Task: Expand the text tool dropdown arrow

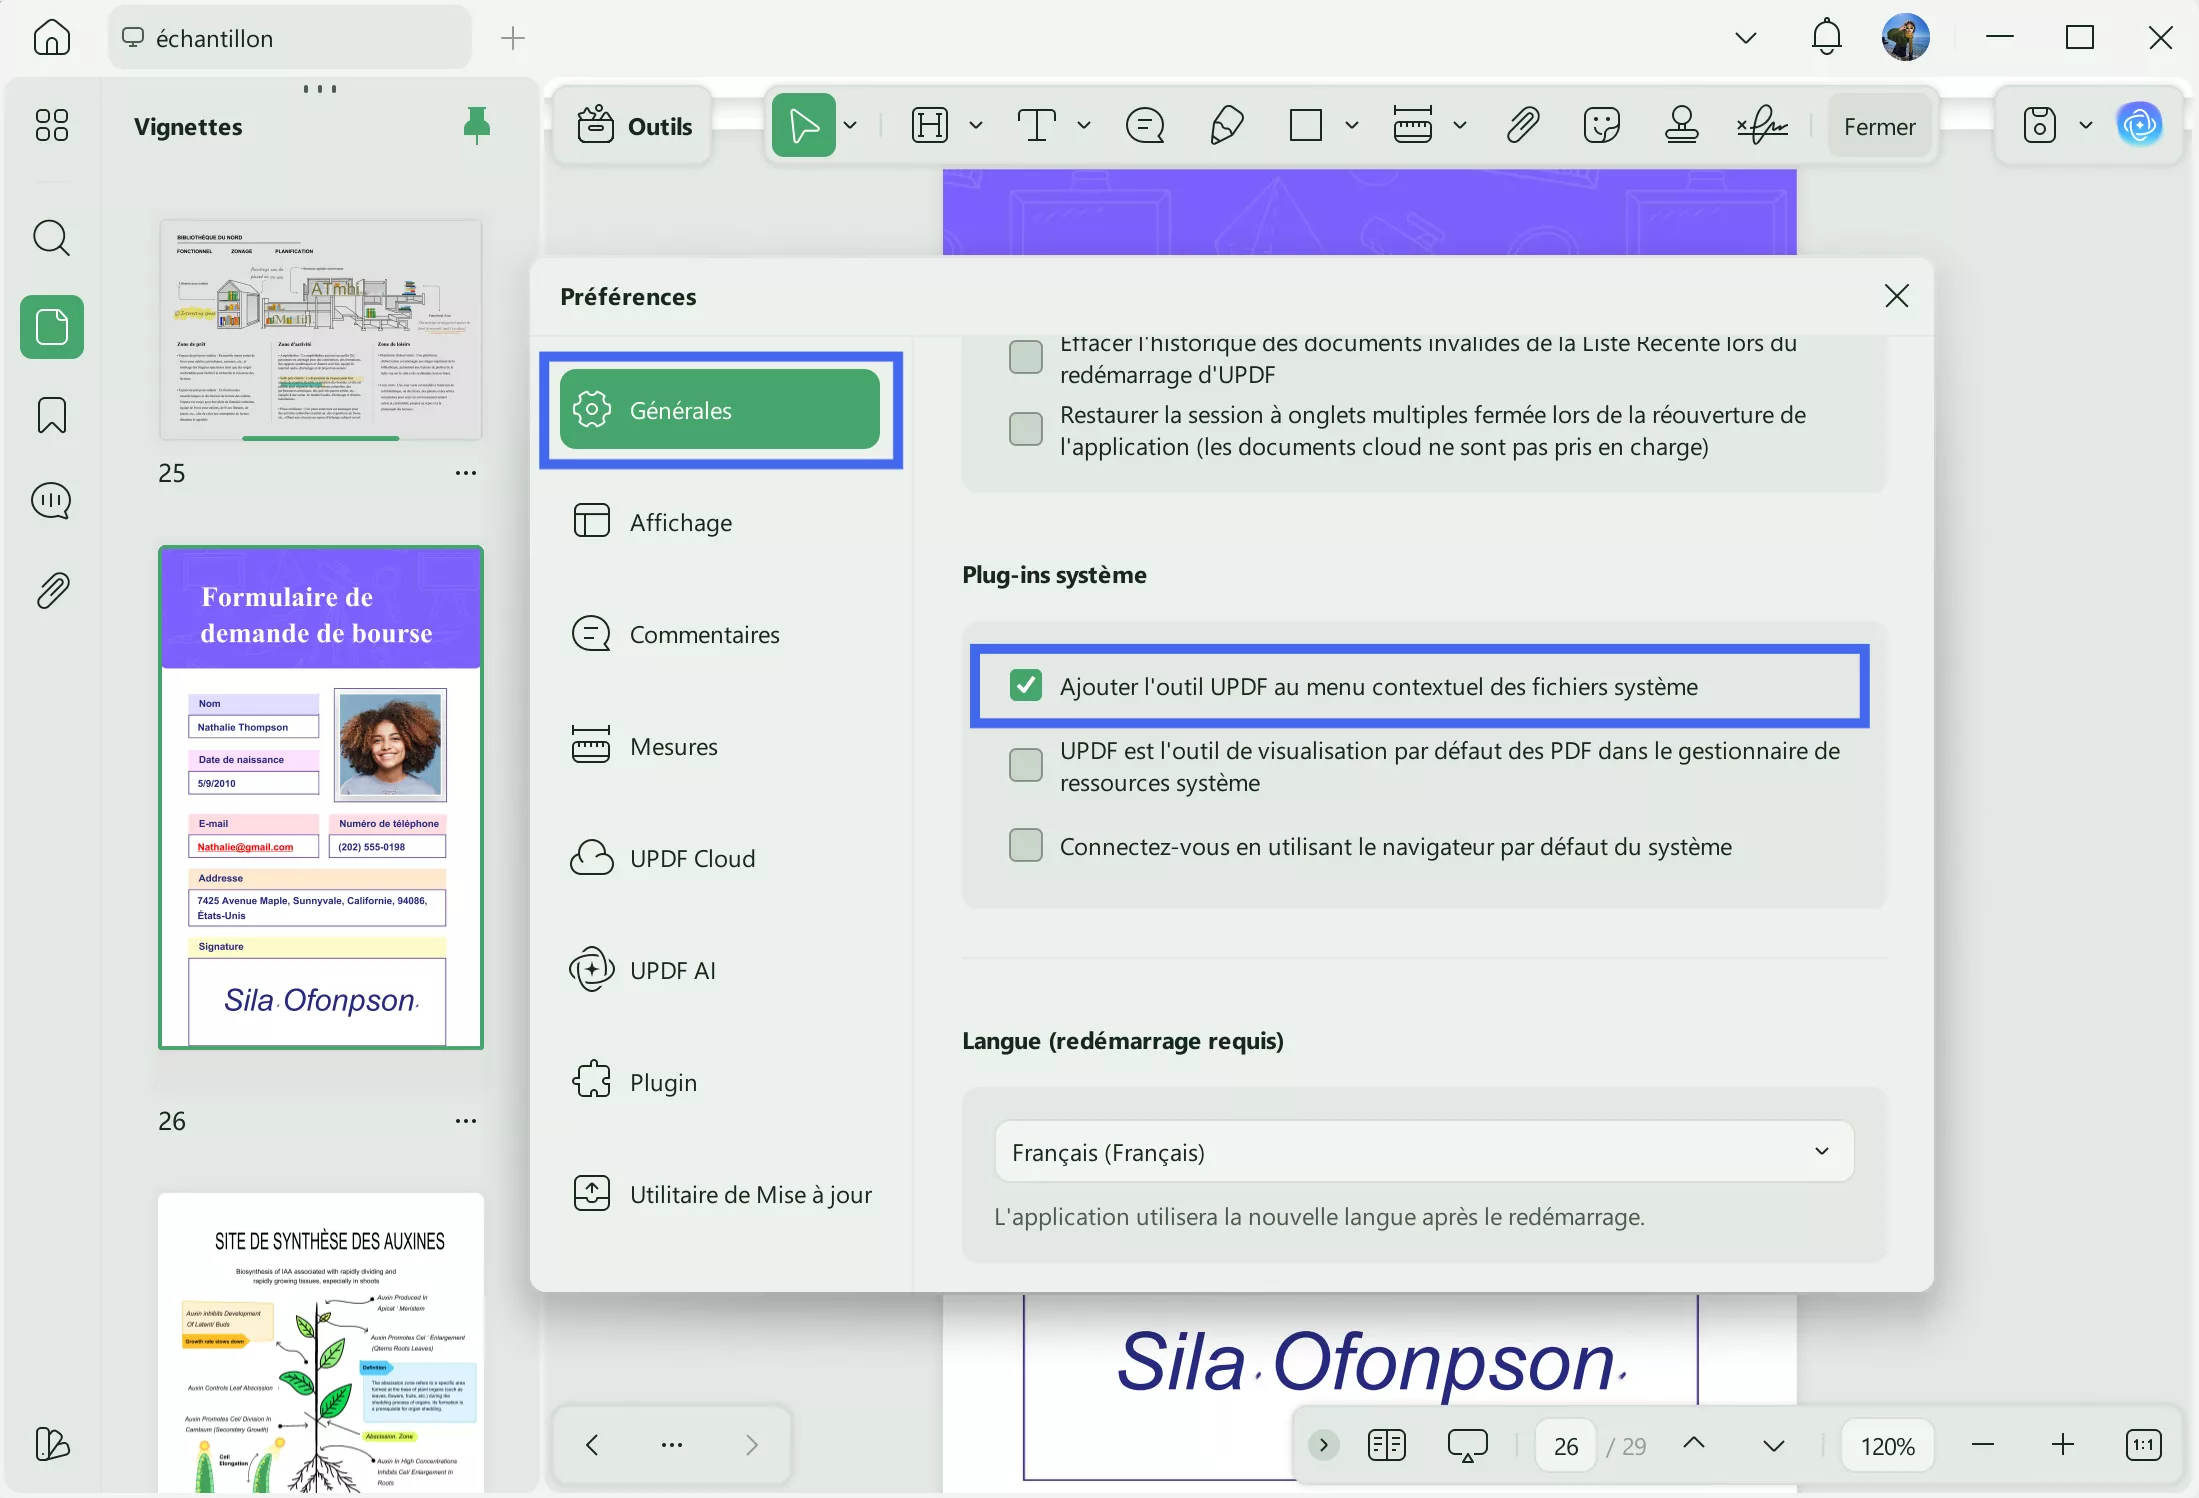Action: point(1084,126)
